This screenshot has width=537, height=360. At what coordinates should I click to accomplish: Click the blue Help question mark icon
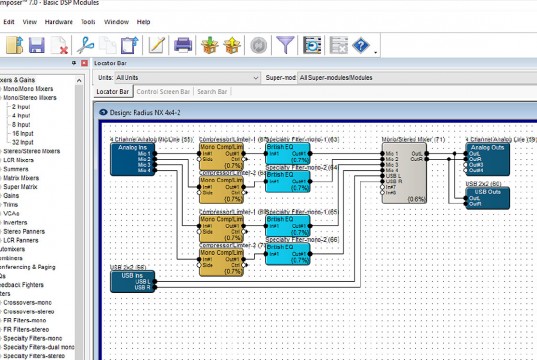coord(361,45)
